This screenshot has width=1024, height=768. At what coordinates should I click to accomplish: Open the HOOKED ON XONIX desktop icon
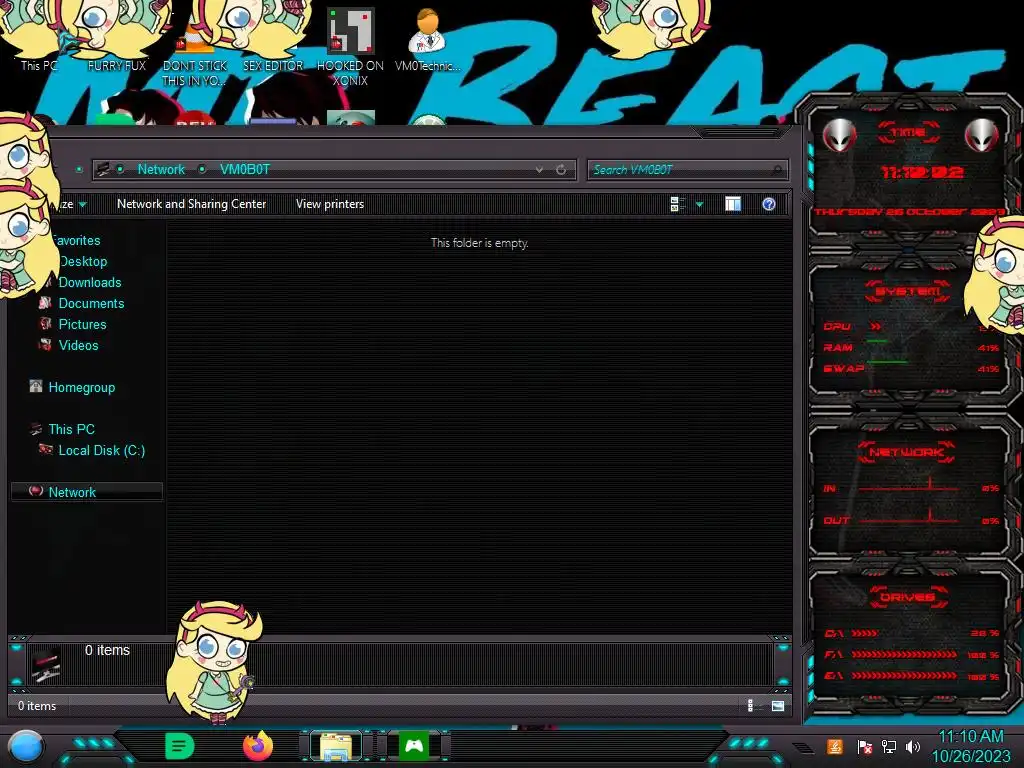(x=350, y=47)
